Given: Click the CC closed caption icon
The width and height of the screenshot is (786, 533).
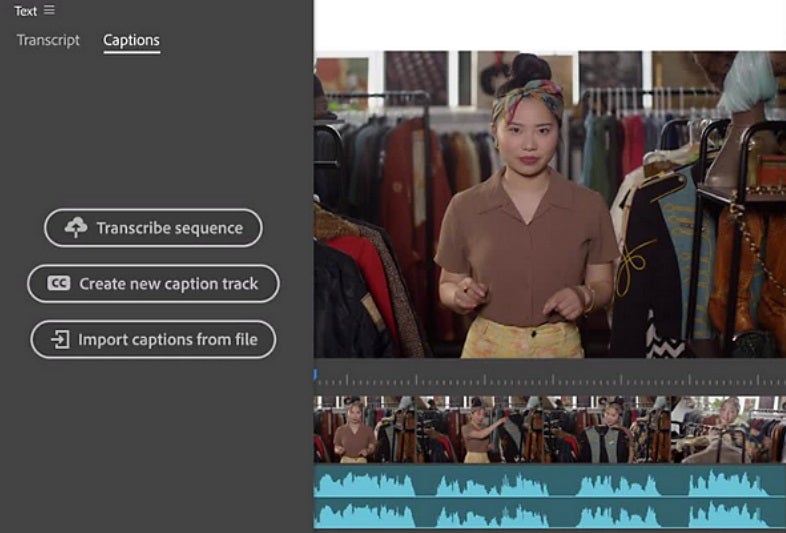Looking at the screenshot, I should (x=59, y=284).
